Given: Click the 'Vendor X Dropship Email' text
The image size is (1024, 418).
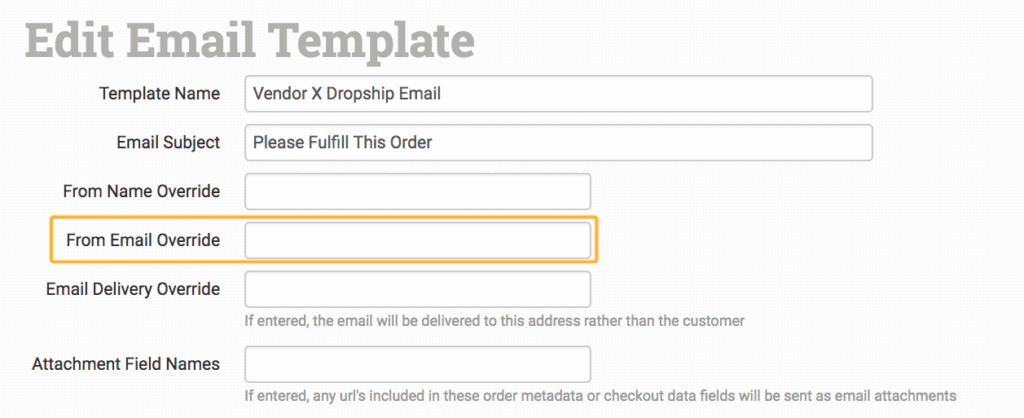Looking at the screenshot, I should (x=346, y=94).
